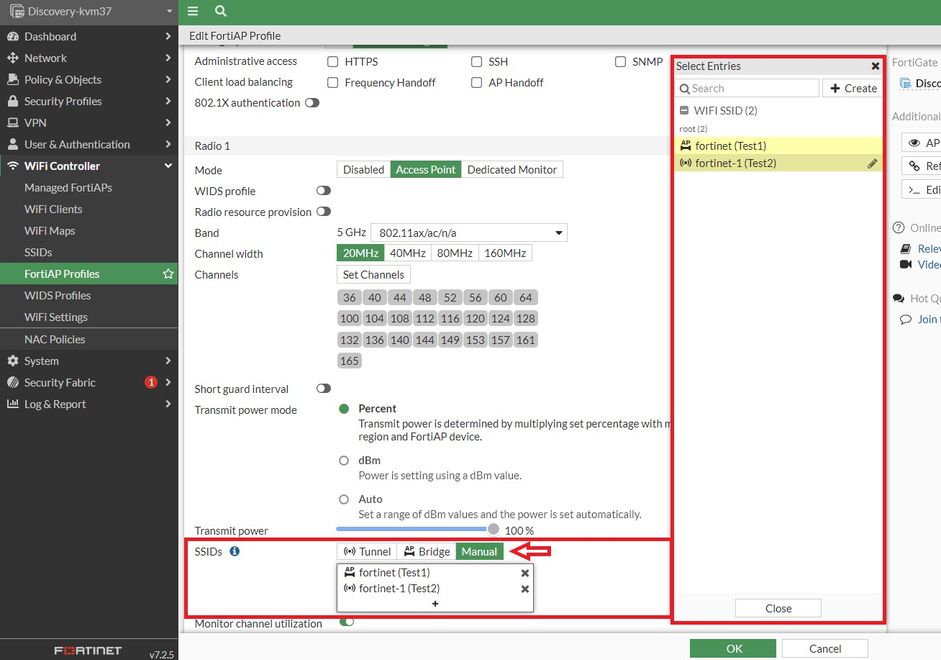Set Radio 1 mode to Dedicated Monitor
The height and width of the screenshot is (660, 941).
(512, 170)
